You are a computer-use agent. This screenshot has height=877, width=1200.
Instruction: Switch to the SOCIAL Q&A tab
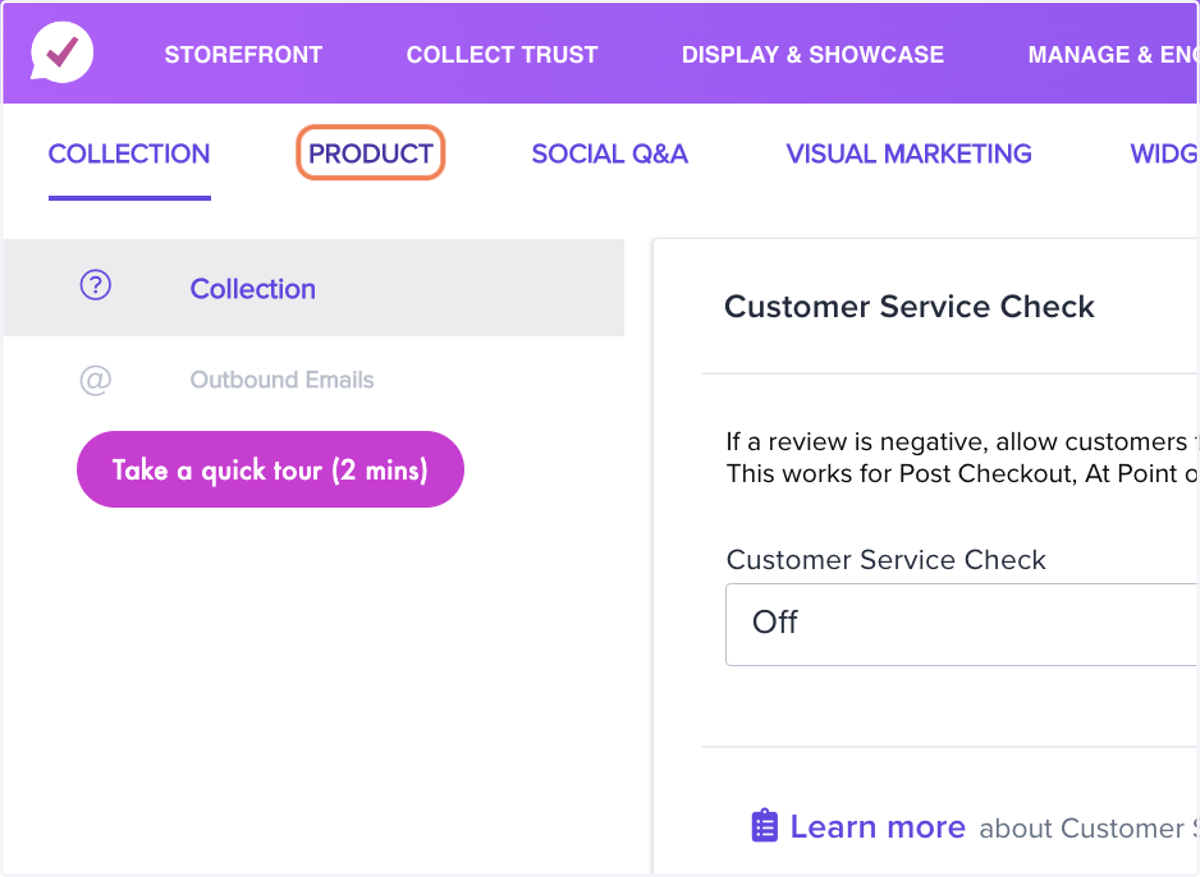[610, 154]
